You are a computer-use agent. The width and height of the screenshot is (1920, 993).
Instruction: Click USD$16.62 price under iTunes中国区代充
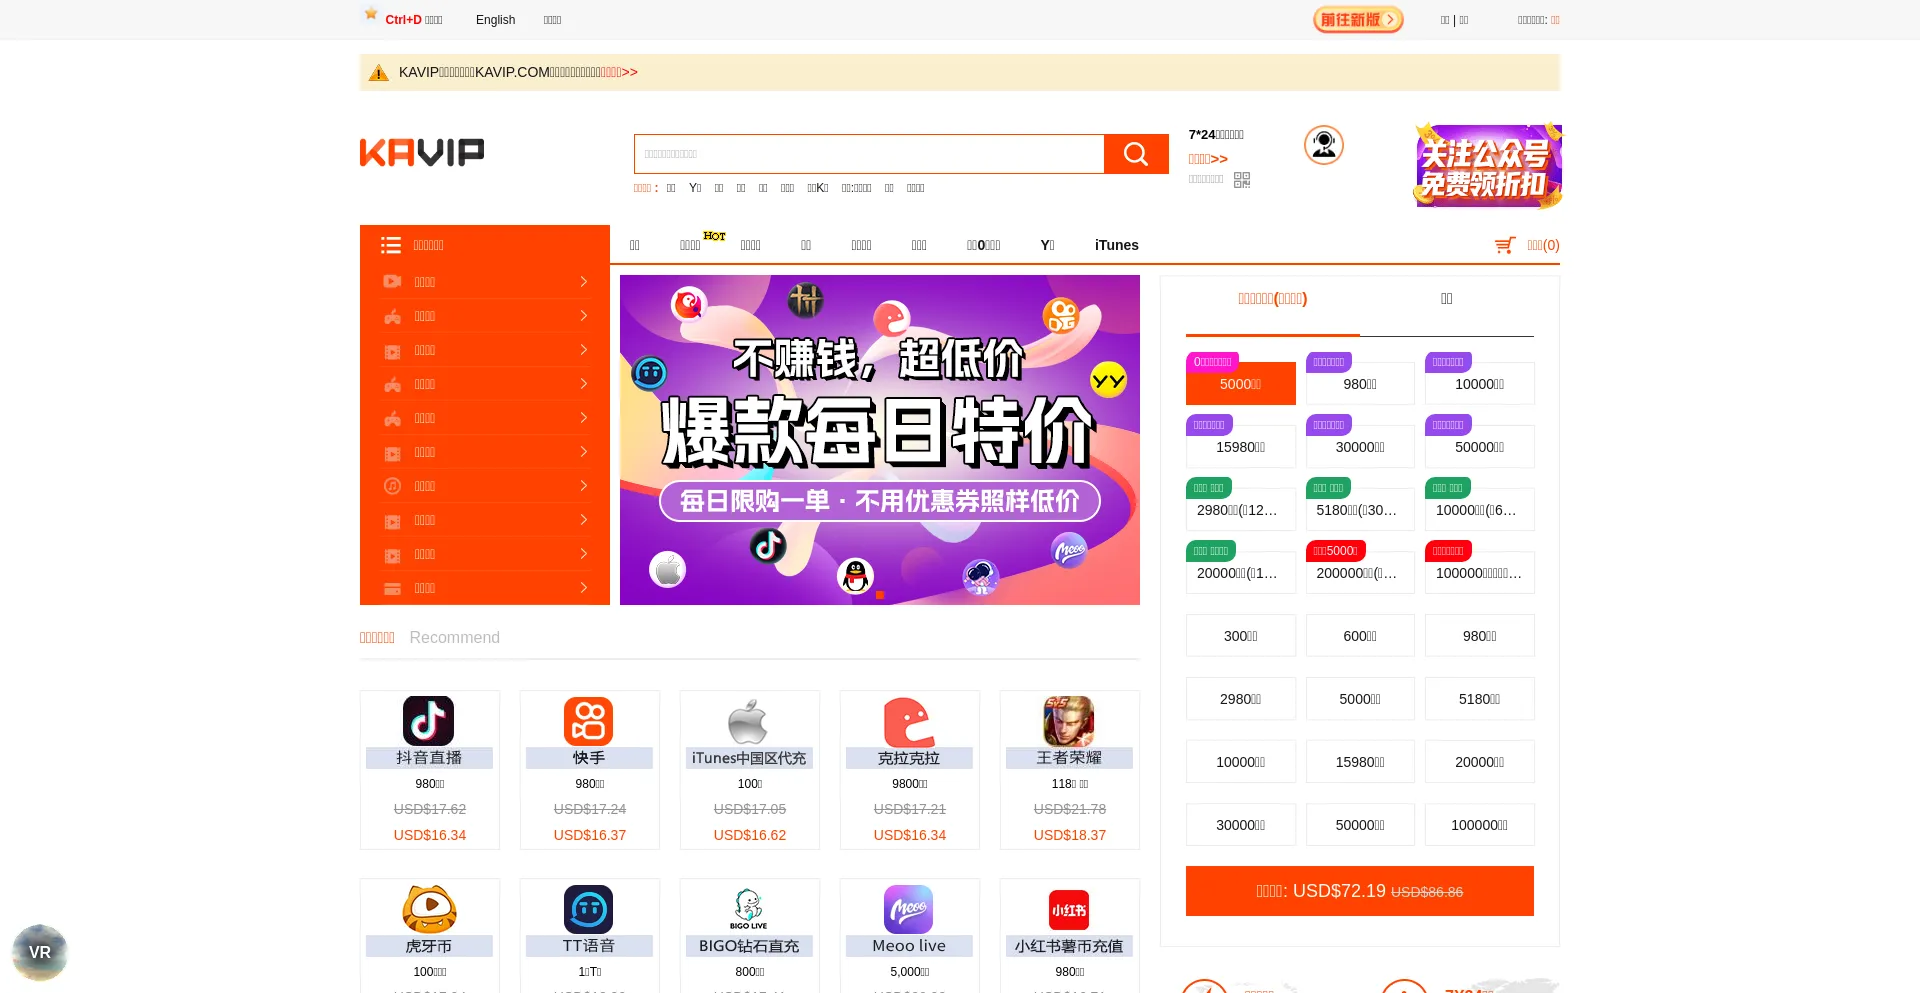coord(750,835)
